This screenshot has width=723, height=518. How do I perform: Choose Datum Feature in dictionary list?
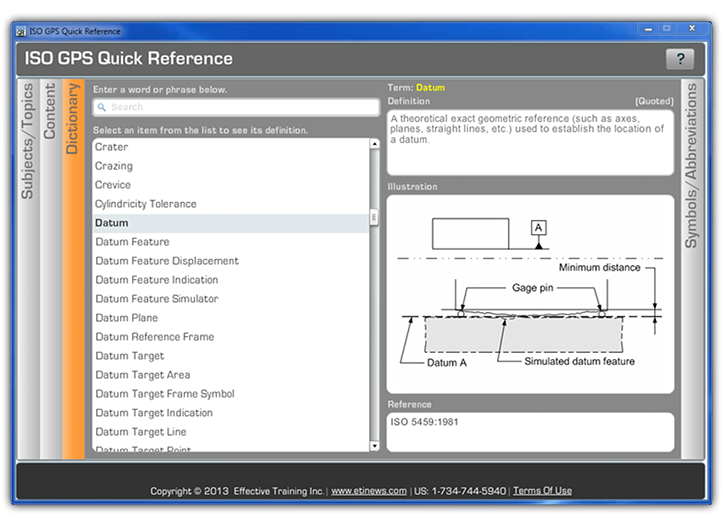tap(132, 242)
